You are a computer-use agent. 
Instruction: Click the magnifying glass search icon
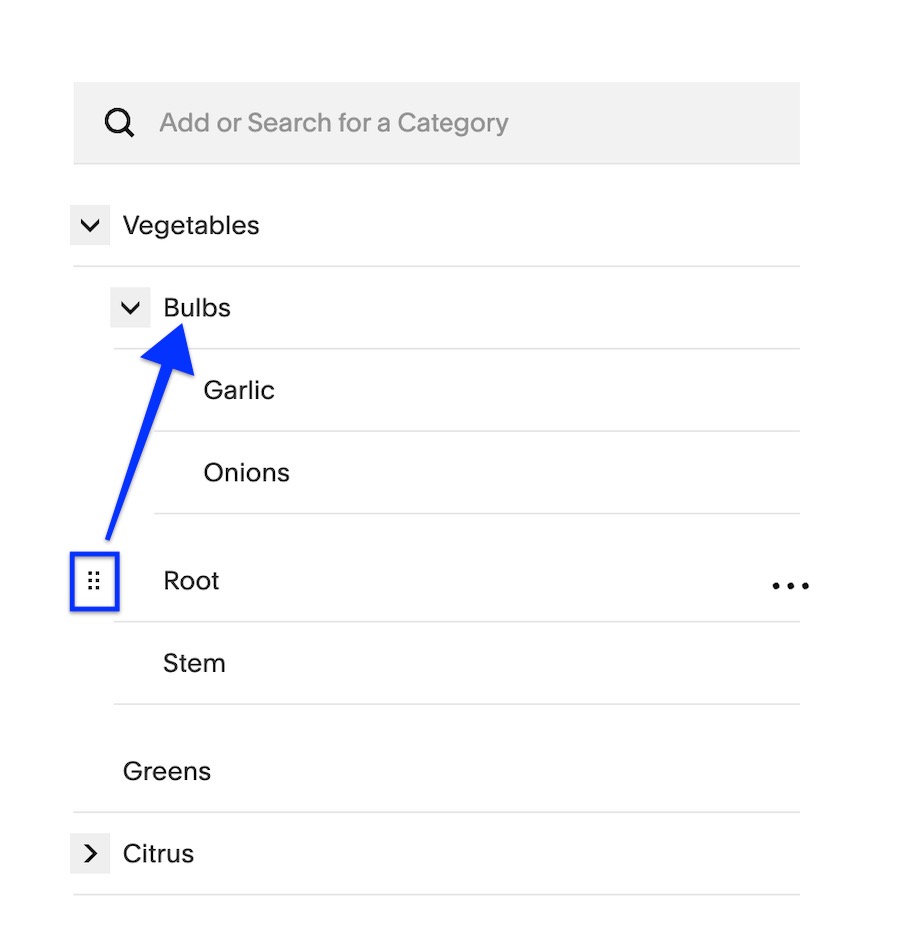(x=119, y=122)
